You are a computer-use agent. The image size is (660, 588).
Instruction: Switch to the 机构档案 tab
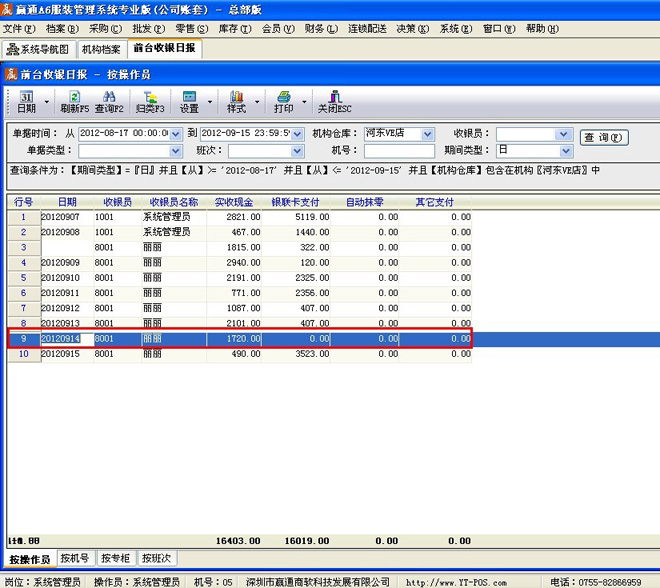coord(101,49)
